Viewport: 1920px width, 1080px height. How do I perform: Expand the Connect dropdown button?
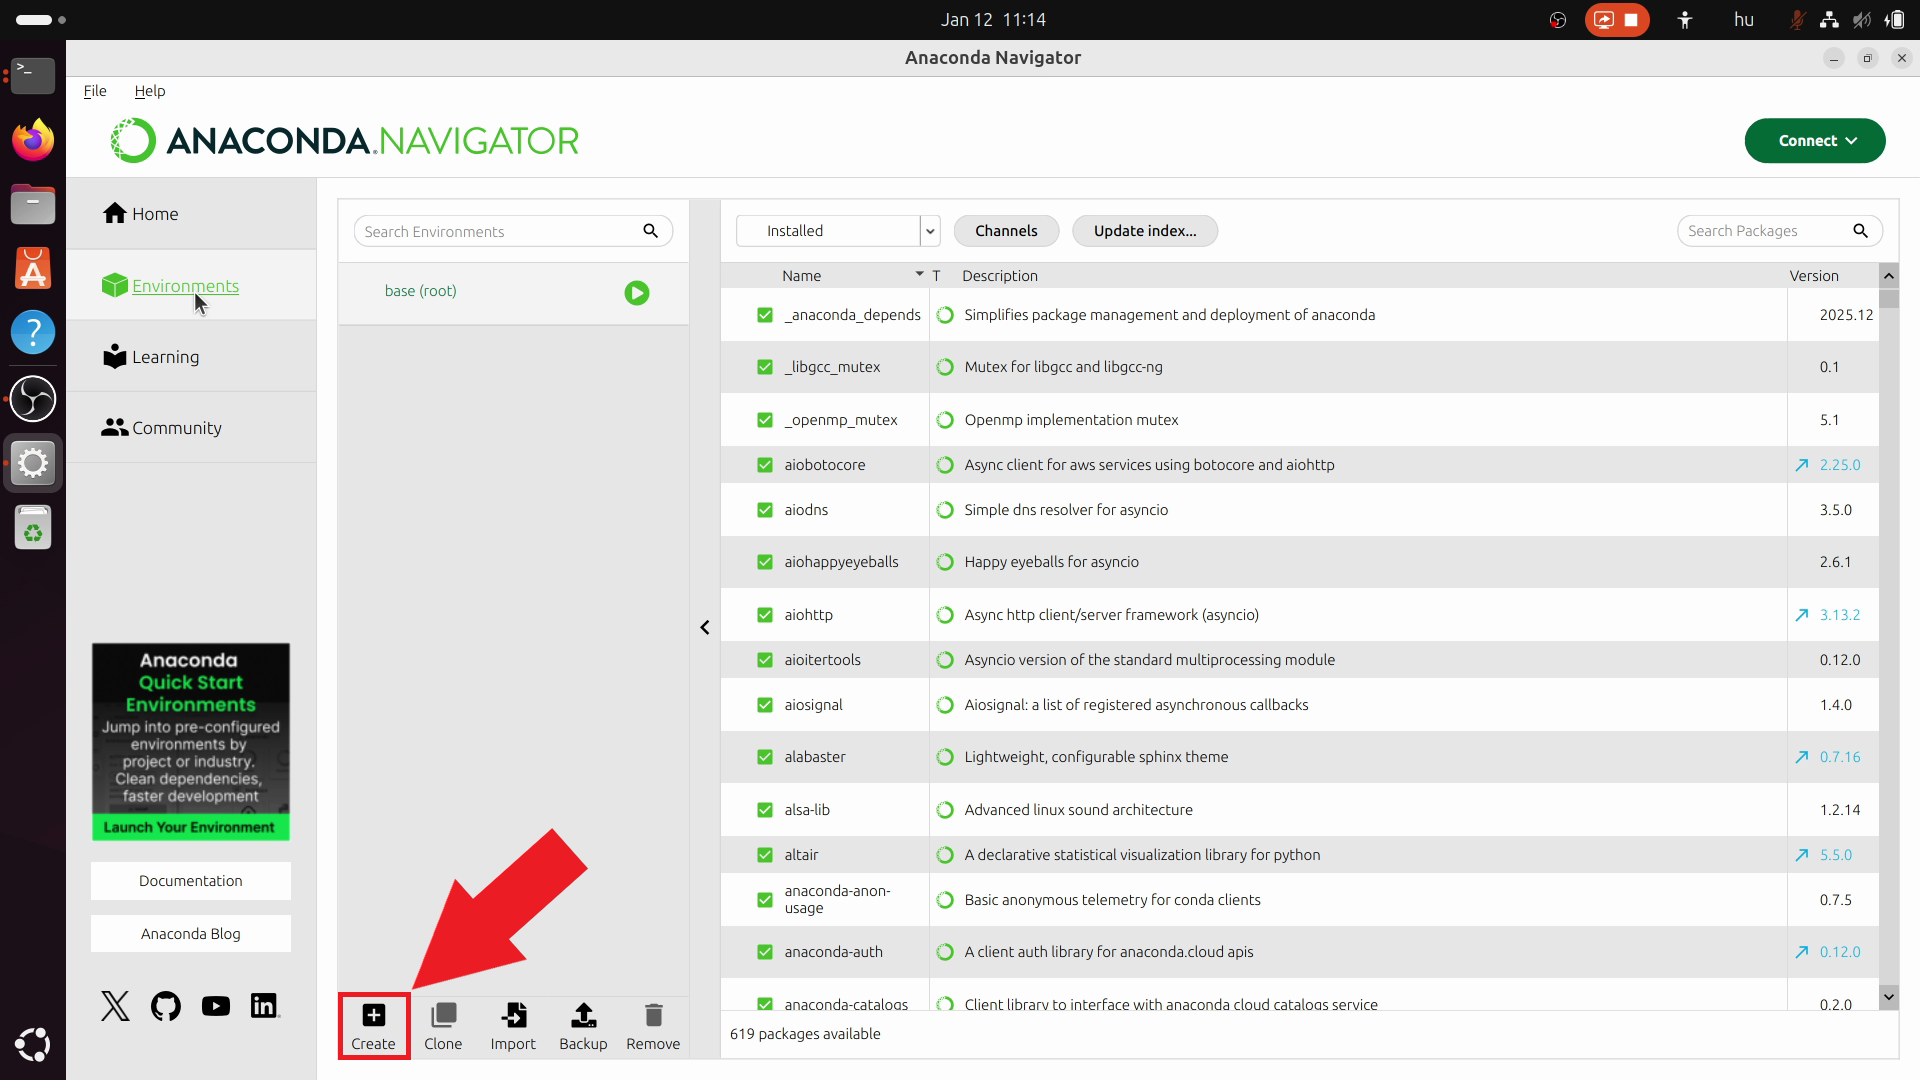tap(1814, 141)
